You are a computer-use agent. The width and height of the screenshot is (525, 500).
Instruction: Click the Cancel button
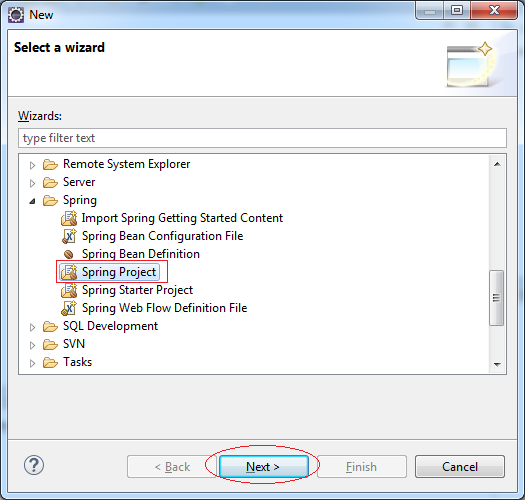click(460, 466)
